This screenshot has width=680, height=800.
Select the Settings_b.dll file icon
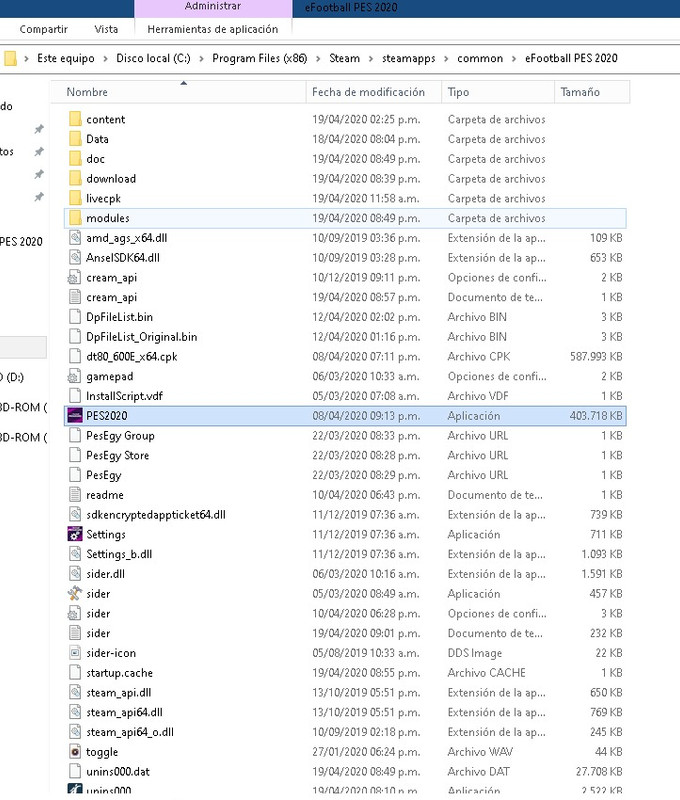[75, 554]
